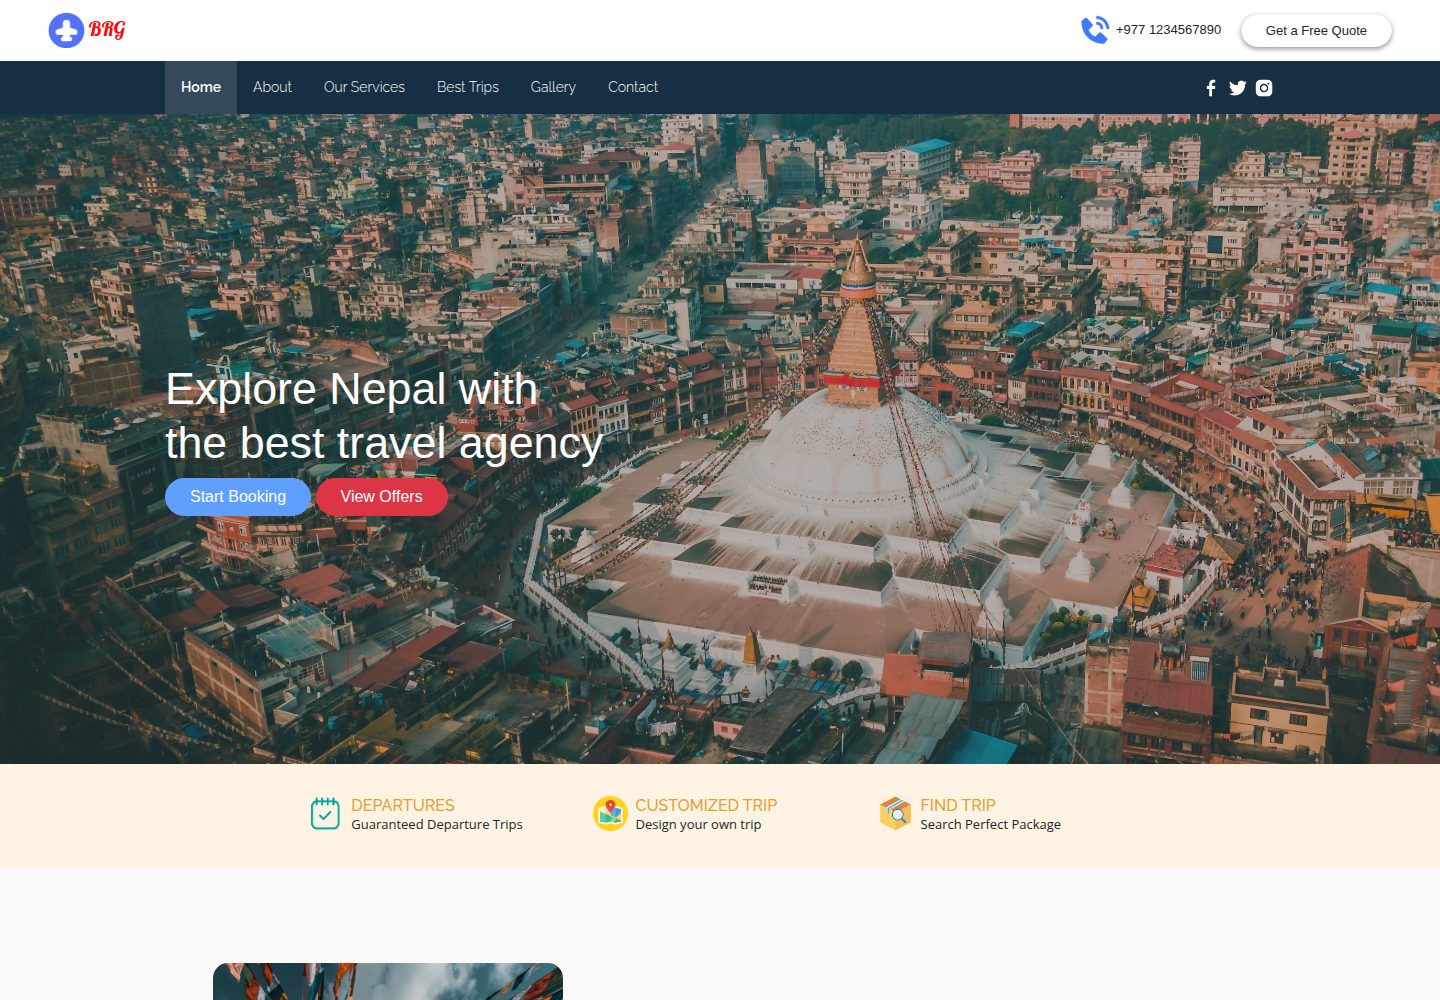Open the DEPARTURES heading link

[403, 805]
